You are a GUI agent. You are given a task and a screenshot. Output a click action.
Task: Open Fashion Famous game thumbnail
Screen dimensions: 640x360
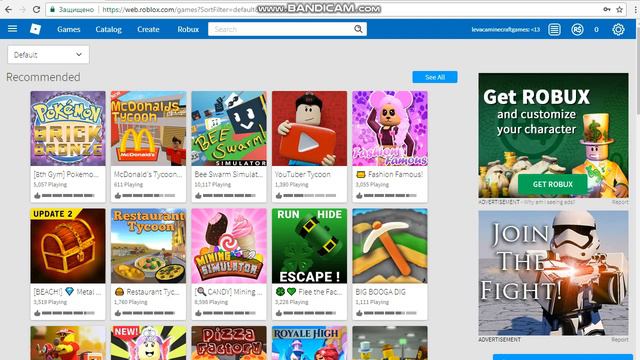[x=390, y=128]
